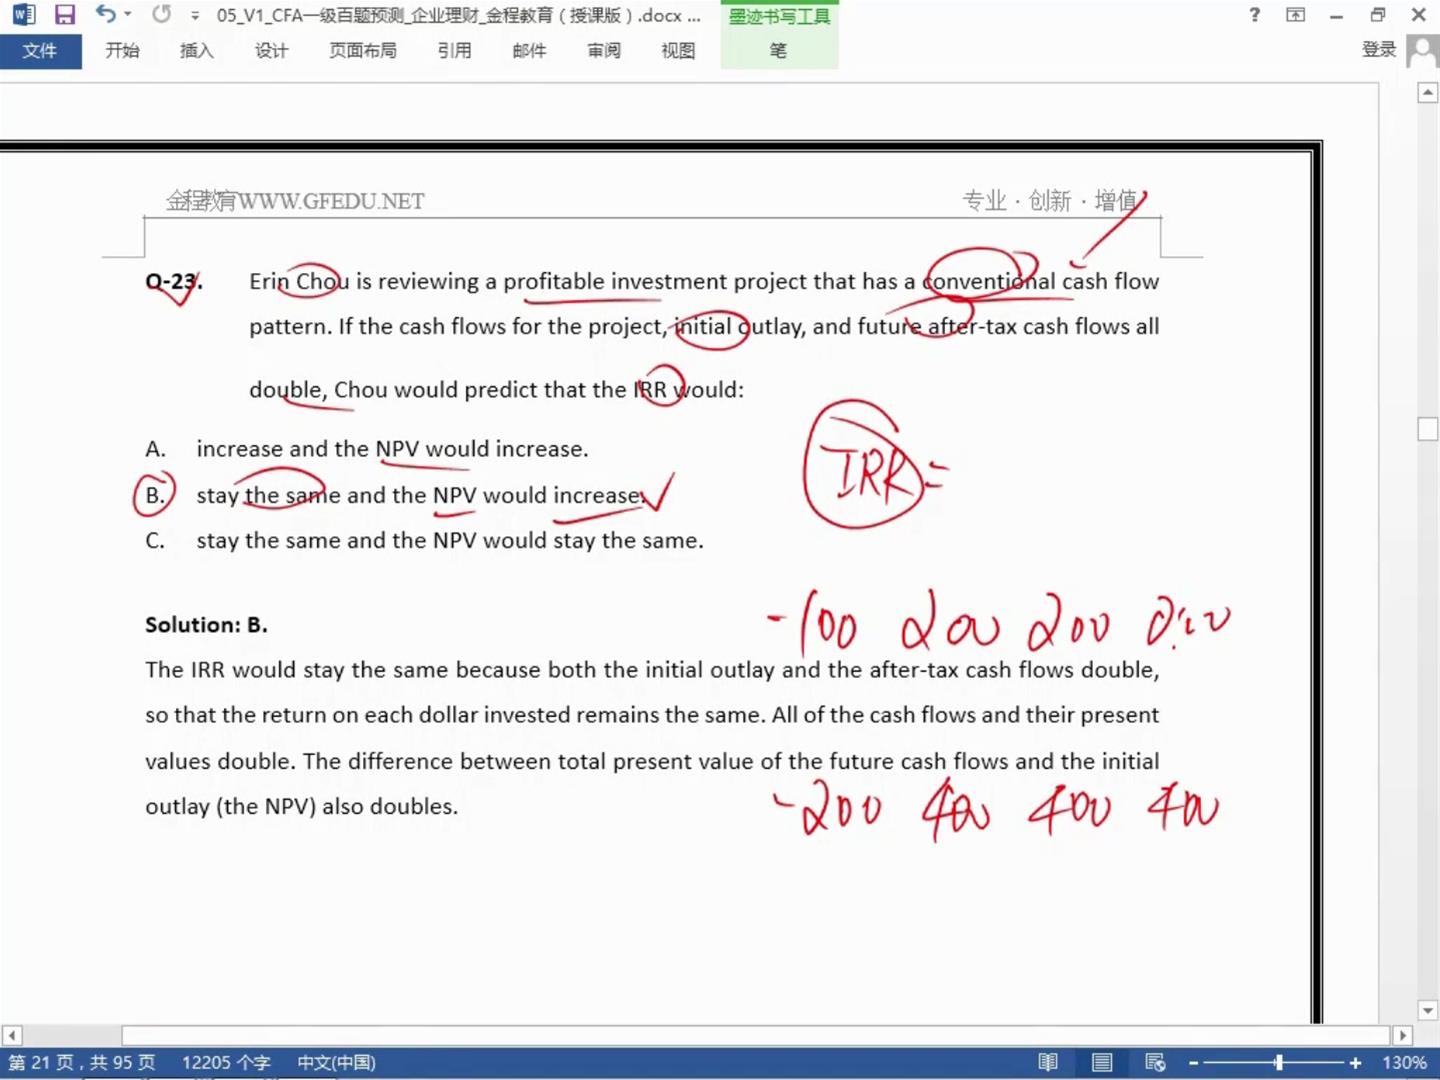Open the 文件 (File) menu
This screenshot has width=1440, height=1080.
40,51
